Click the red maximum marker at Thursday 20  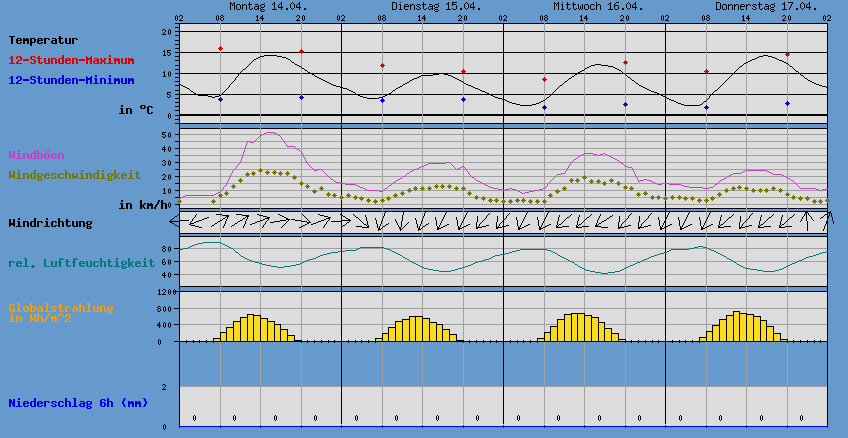pyautogui.click(x=787, y=54)
